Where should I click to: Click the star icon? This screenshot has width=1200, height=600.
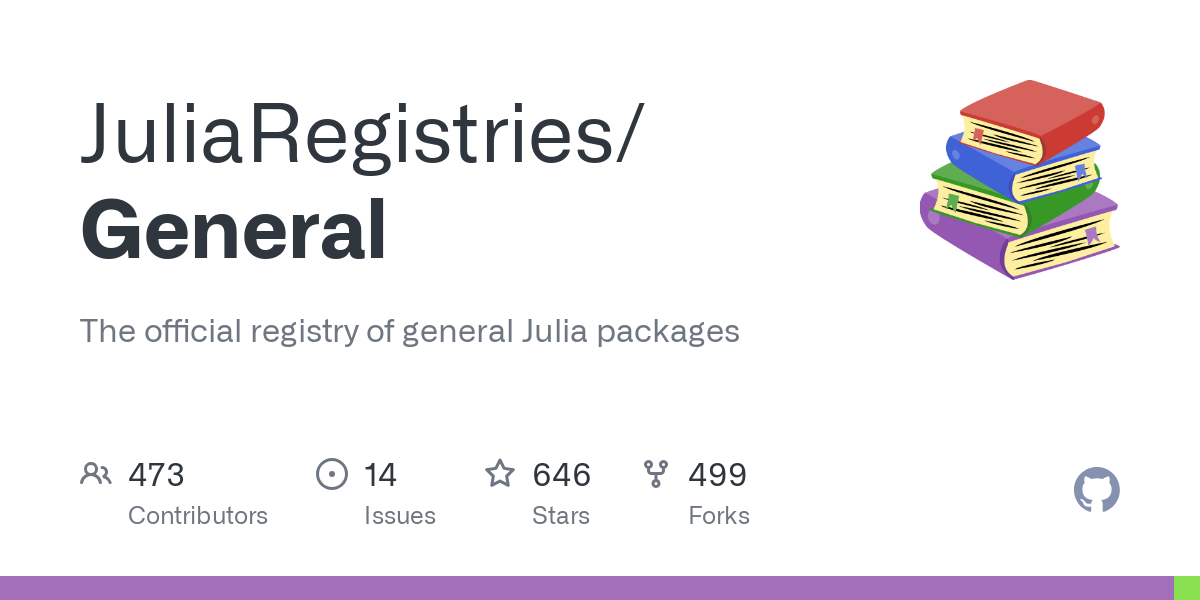pos(500,473)
